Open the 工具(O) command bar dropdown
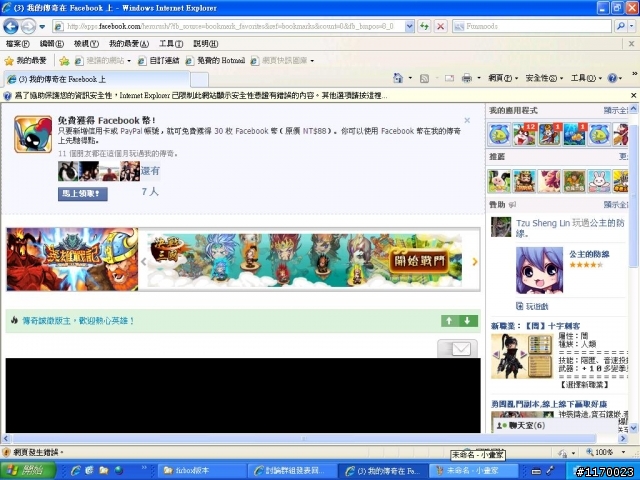Screen dimensions: 640x480 [x=586, y=78]
